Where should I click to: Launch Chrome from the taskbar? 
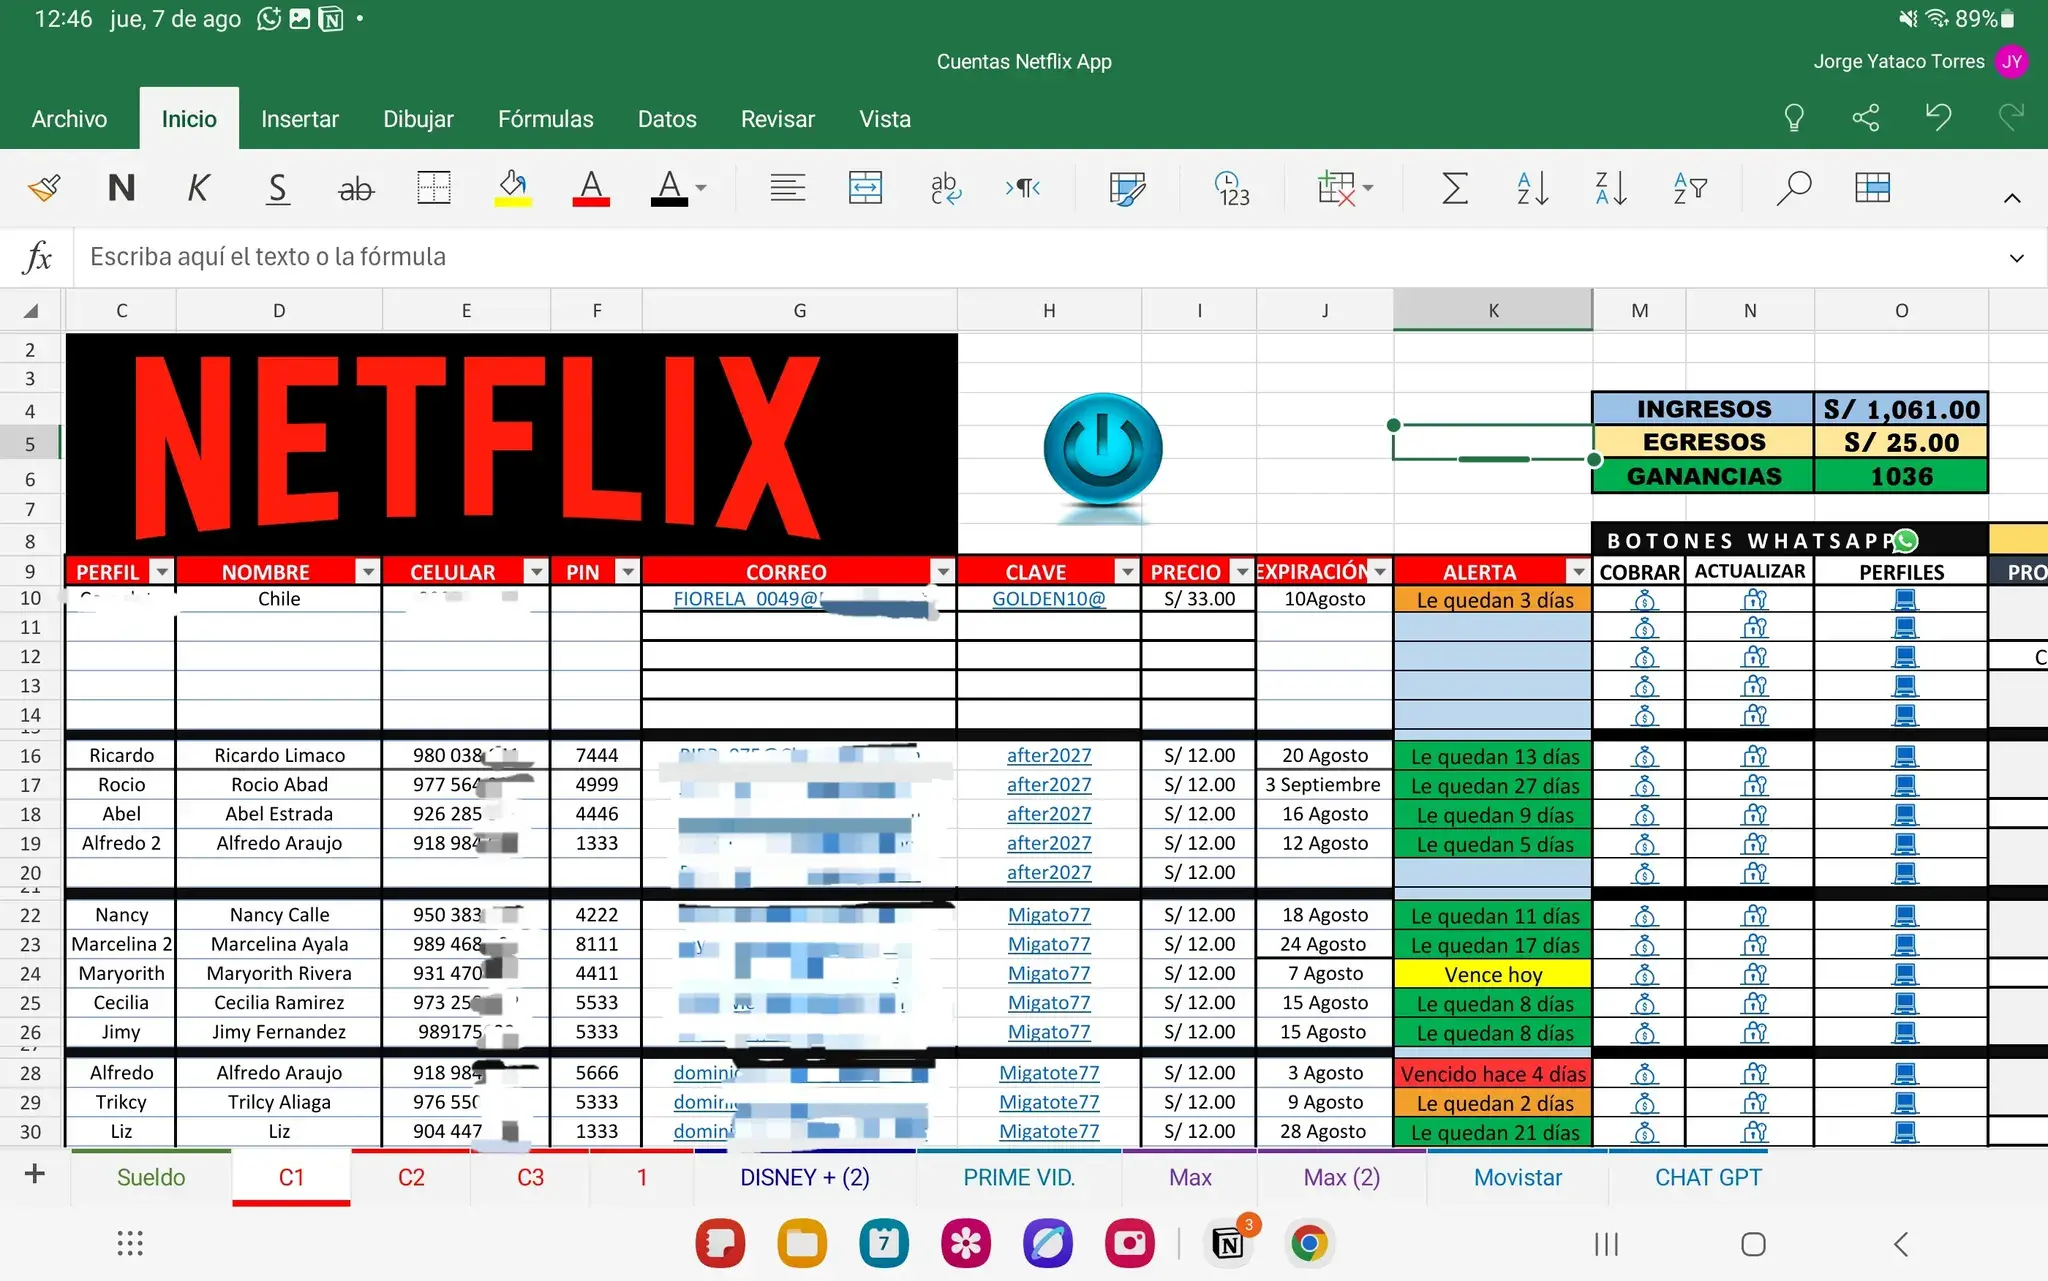(1309, 1243)
